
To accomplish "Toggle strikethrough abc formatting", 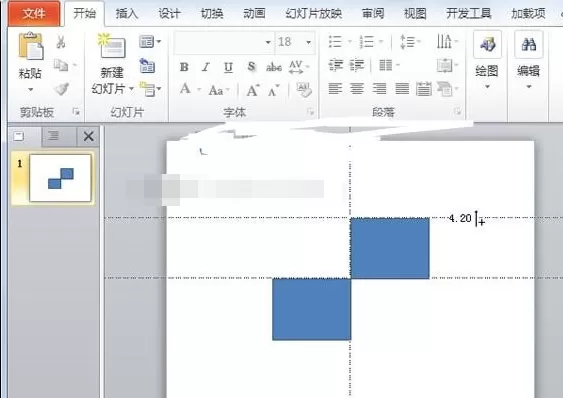I will pos(274,67).
